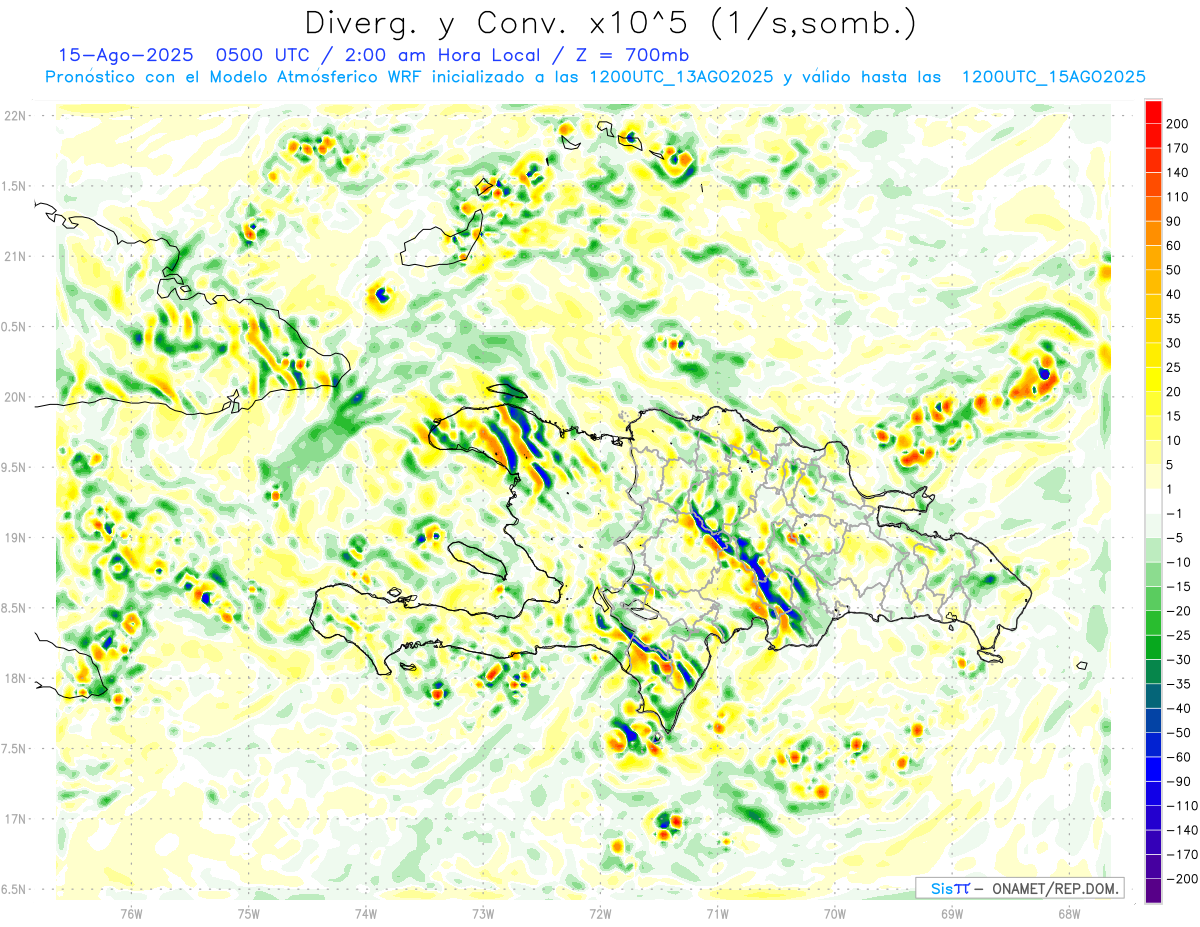Click the "1200UTC_13AGO2025" initialization time

click(x=682, y=77)
